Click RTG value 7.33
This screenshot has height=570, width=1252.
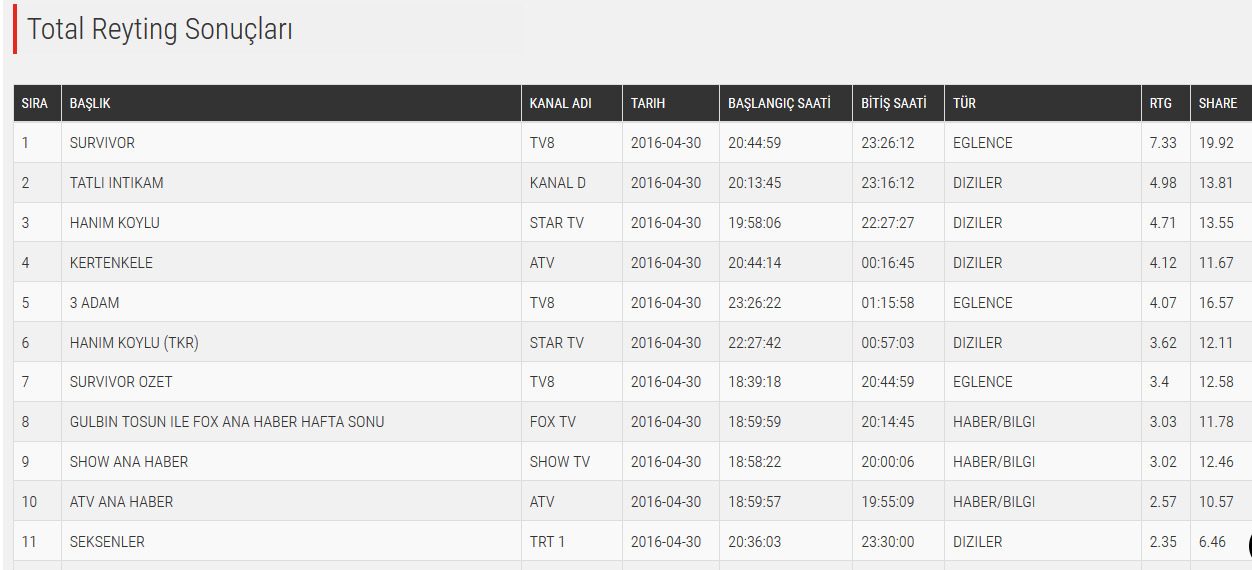(1163, 143)
